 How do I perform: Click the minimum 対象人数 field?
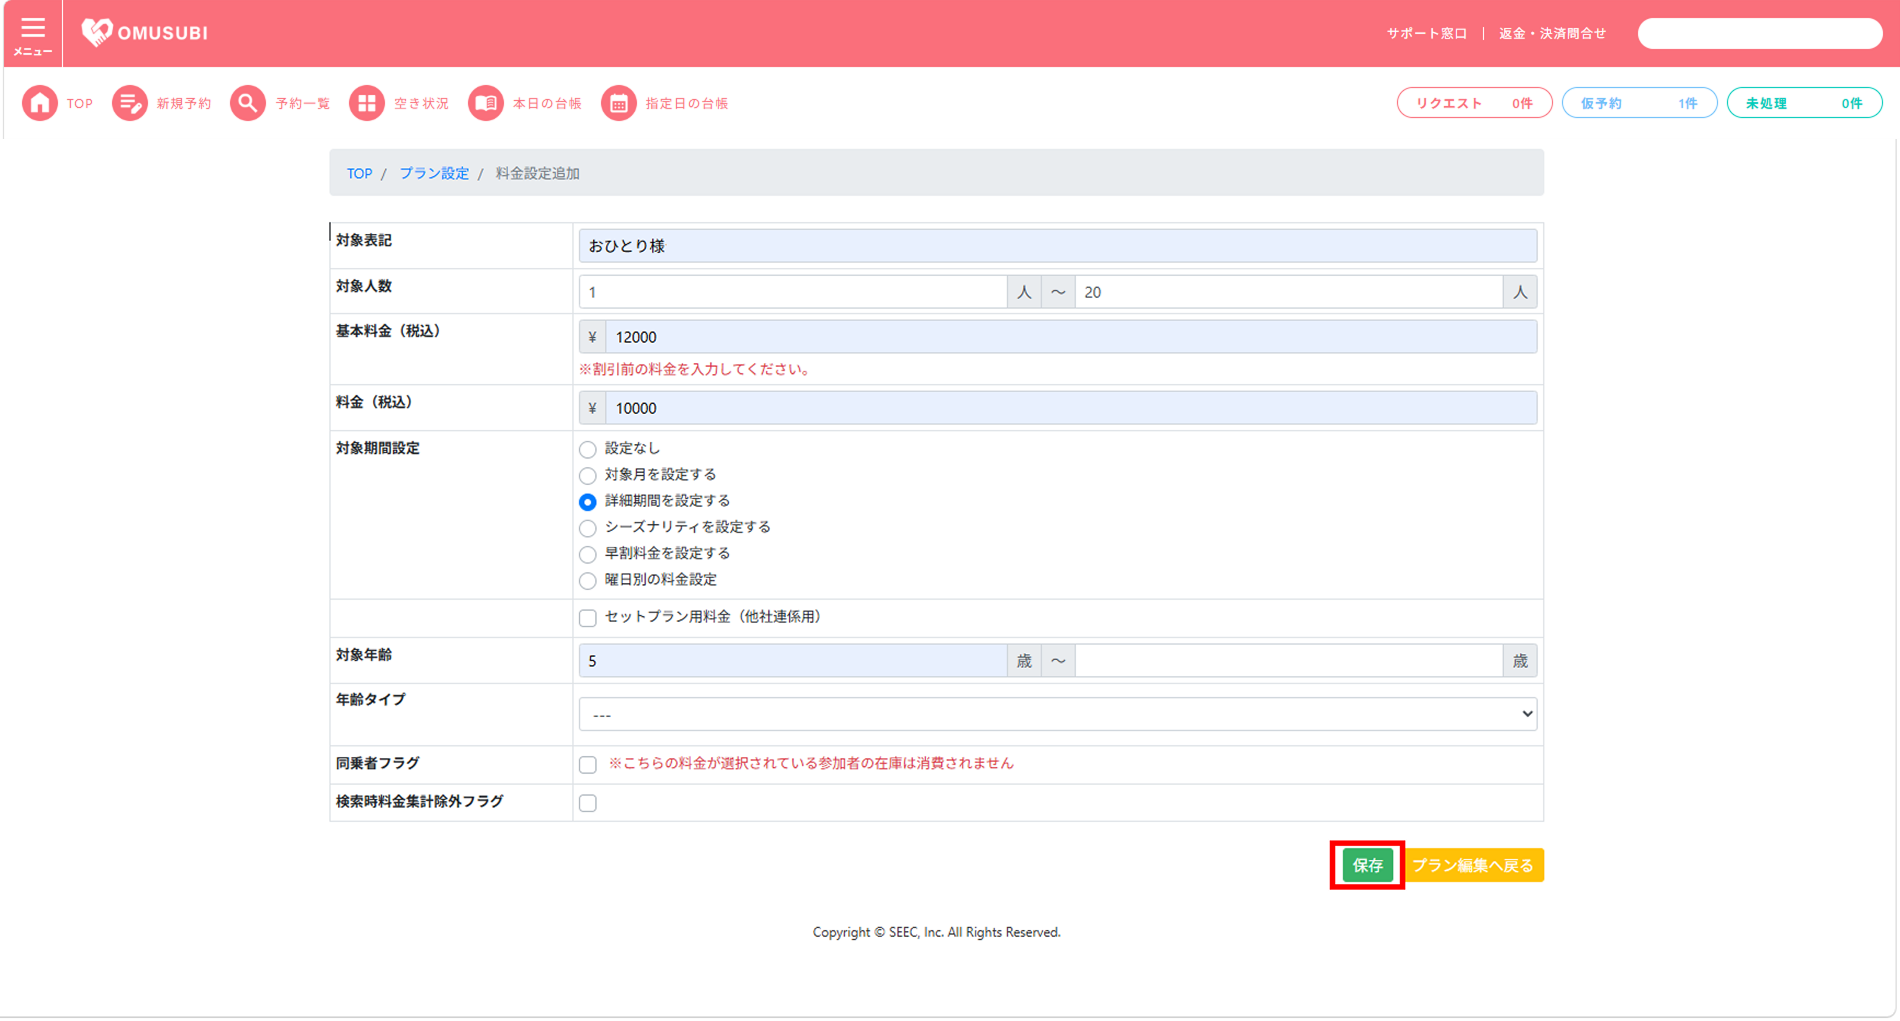click(x=792, y=292)
